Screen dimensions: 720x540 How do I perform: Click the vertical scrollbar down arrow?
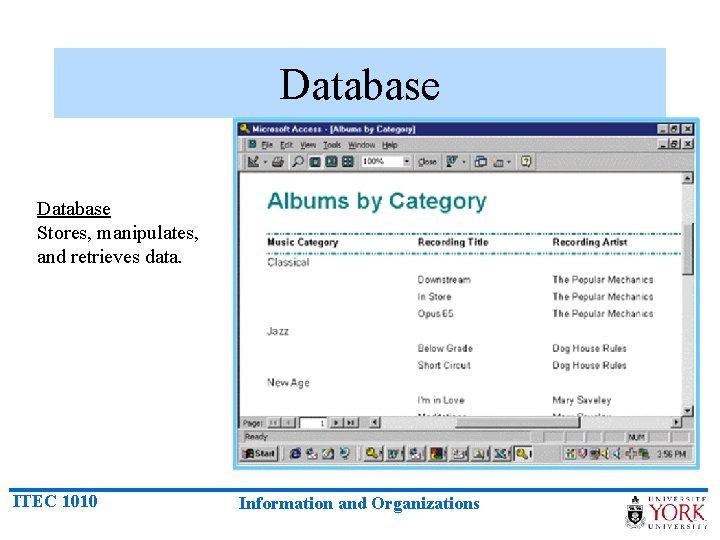(687, 411)
